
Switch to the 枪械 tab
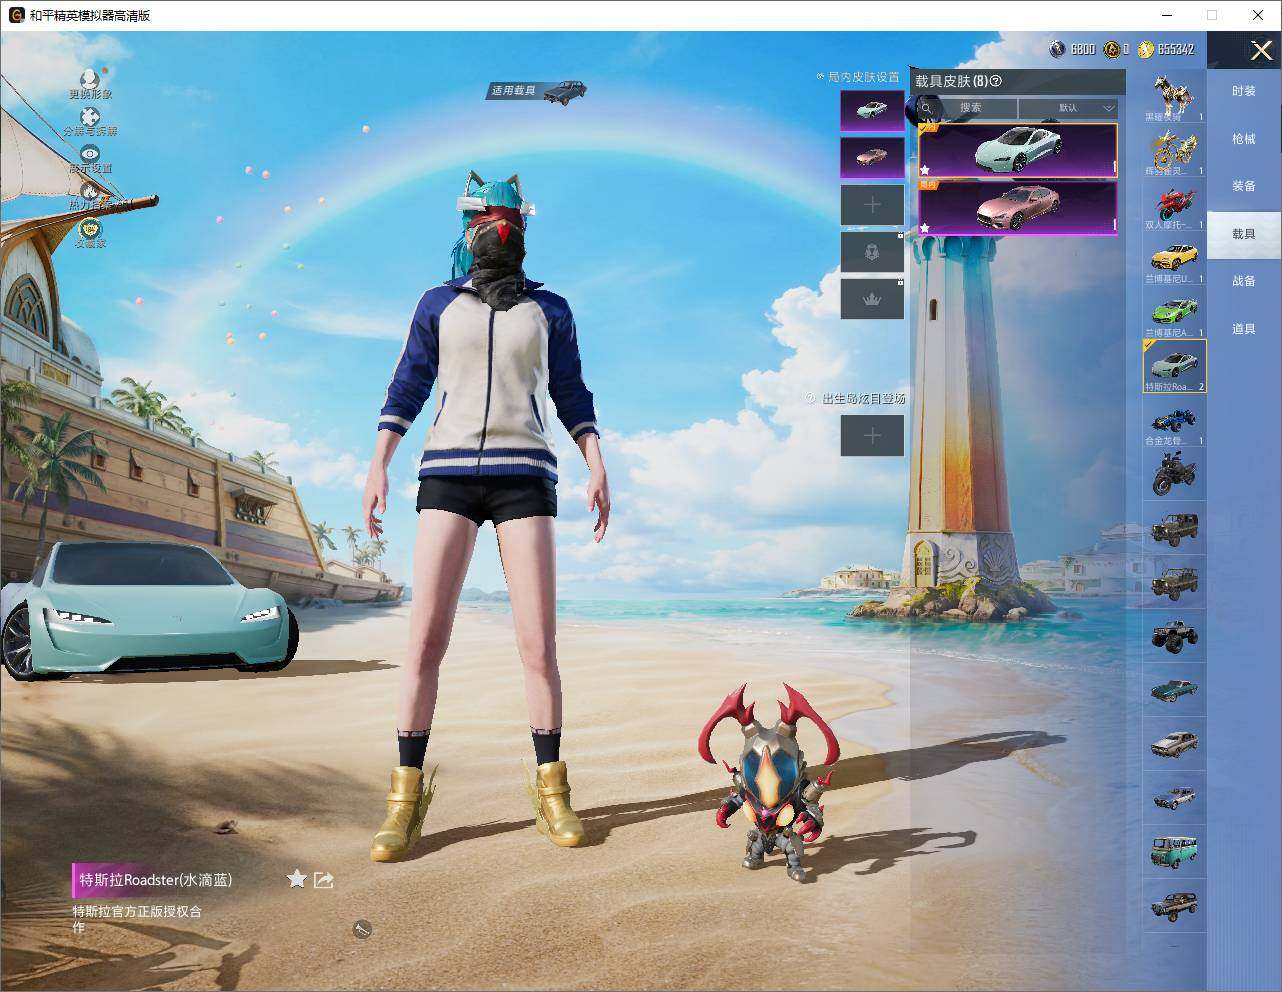(1244, 139)
